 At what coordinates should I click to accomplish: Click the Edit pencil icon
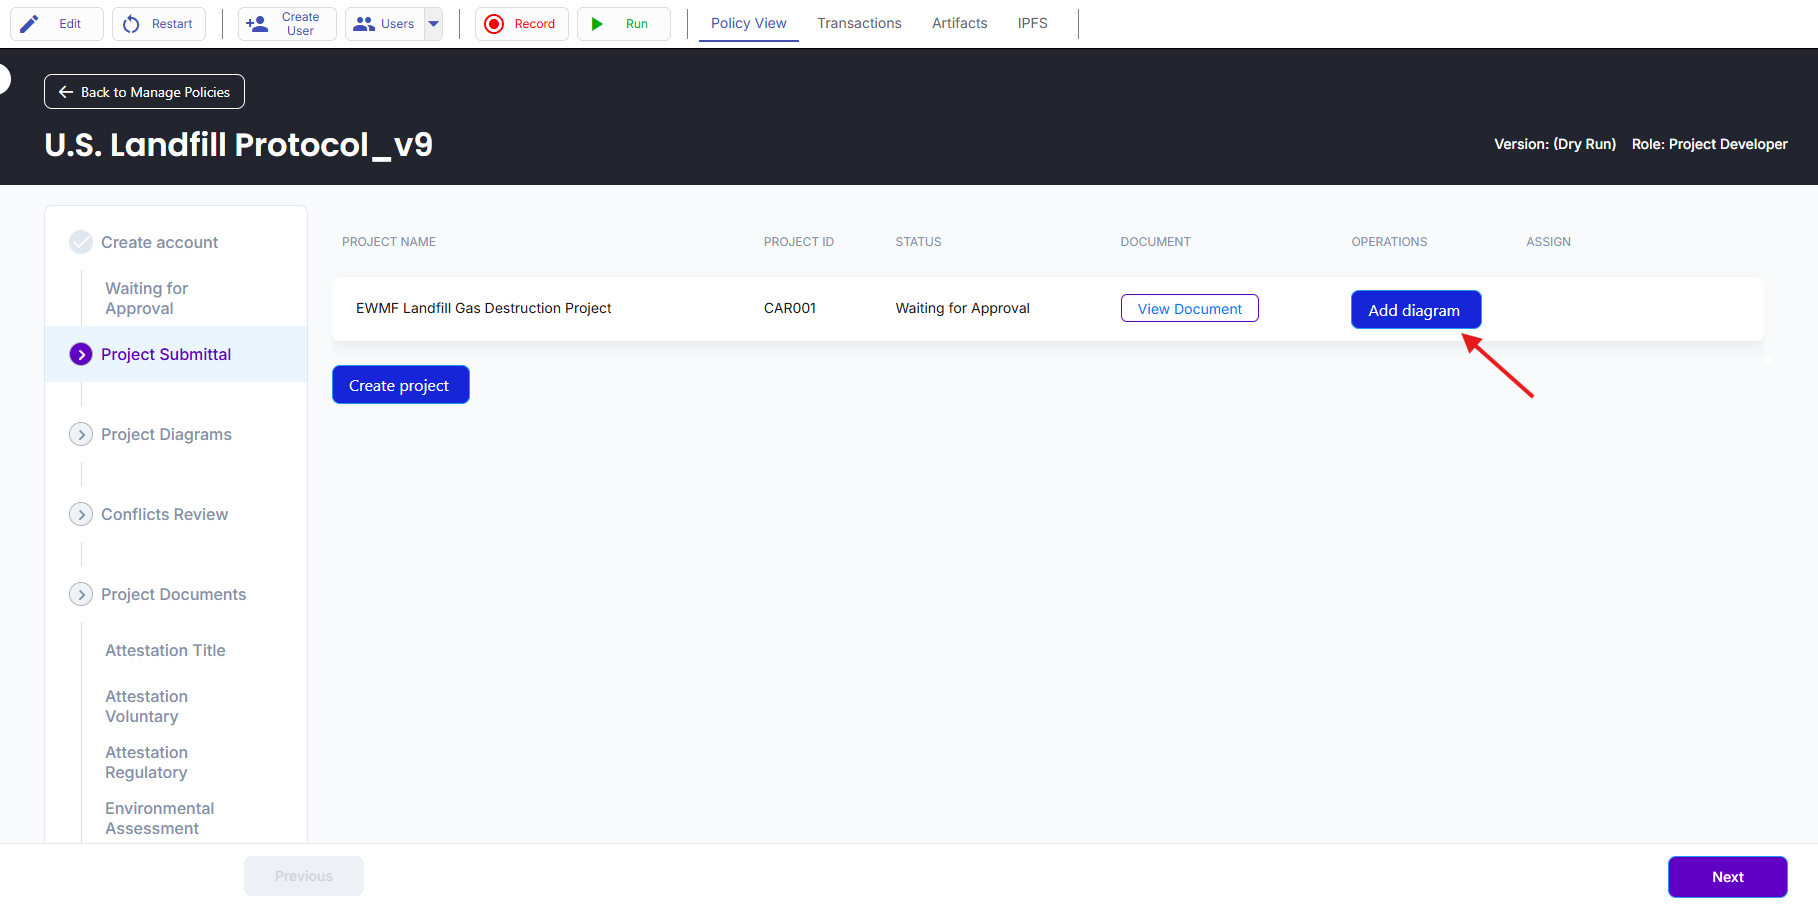coord(30,24)
